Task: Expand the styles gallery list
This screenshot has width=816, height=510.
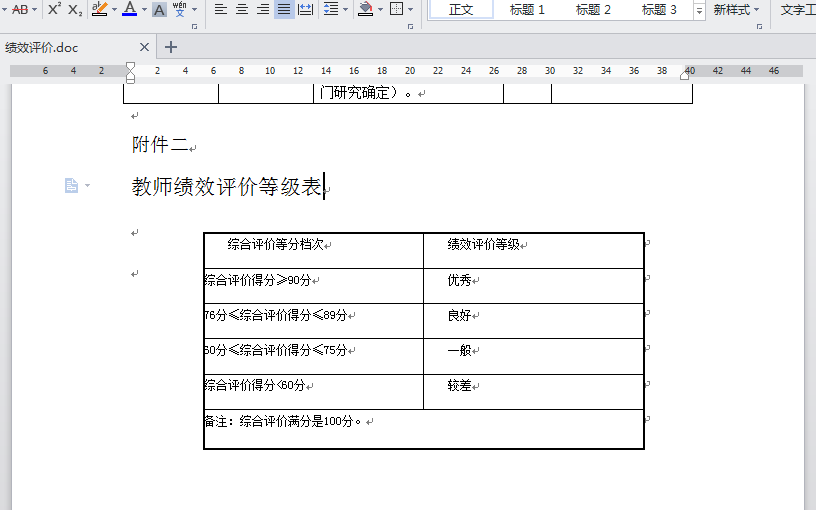Action: pyautogui.click(x=698, y=10)
